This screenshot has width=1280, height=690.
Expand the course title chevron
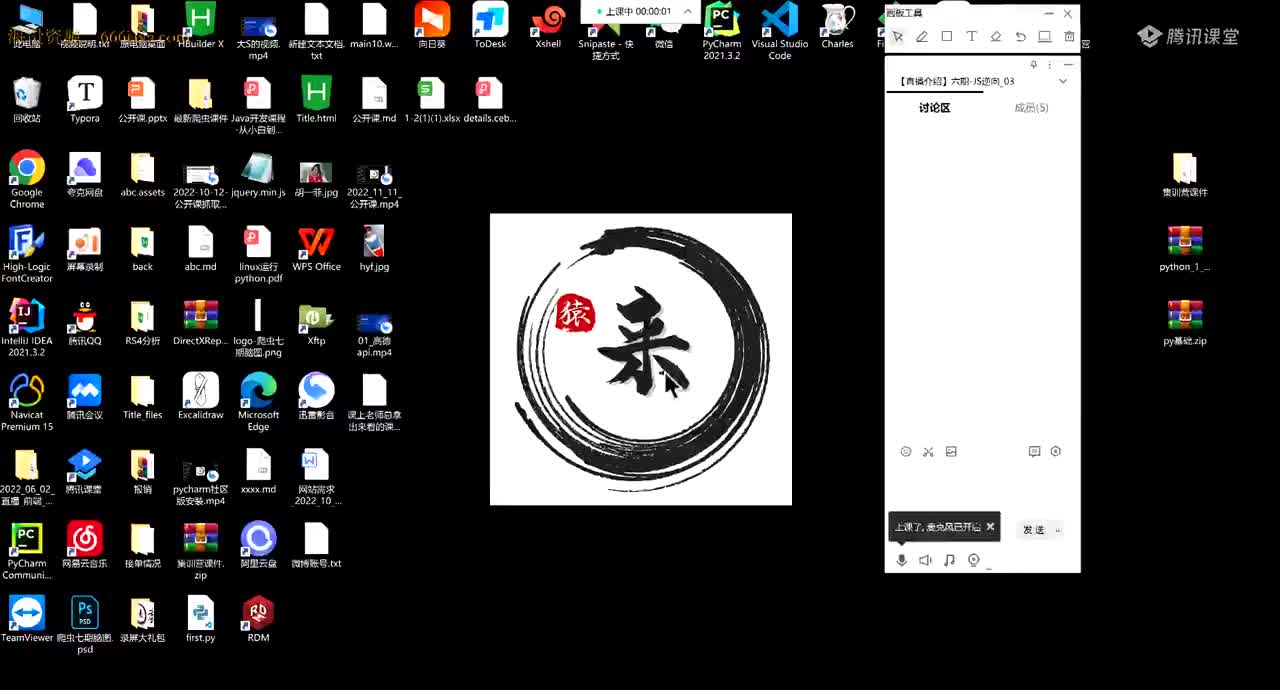(1063, 82)
